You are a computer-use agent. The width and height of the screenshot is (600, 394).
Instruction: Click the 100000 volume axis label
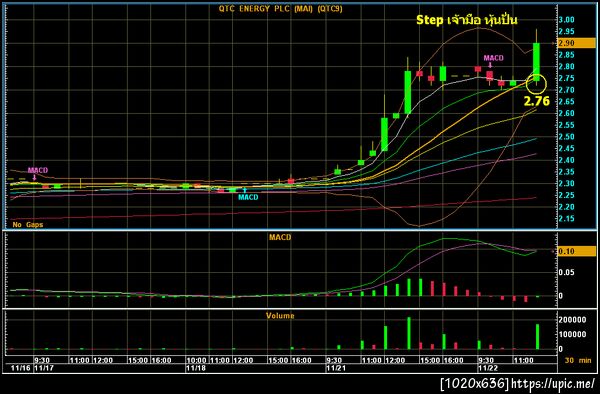pyautogui.click(x=572, y=334)
